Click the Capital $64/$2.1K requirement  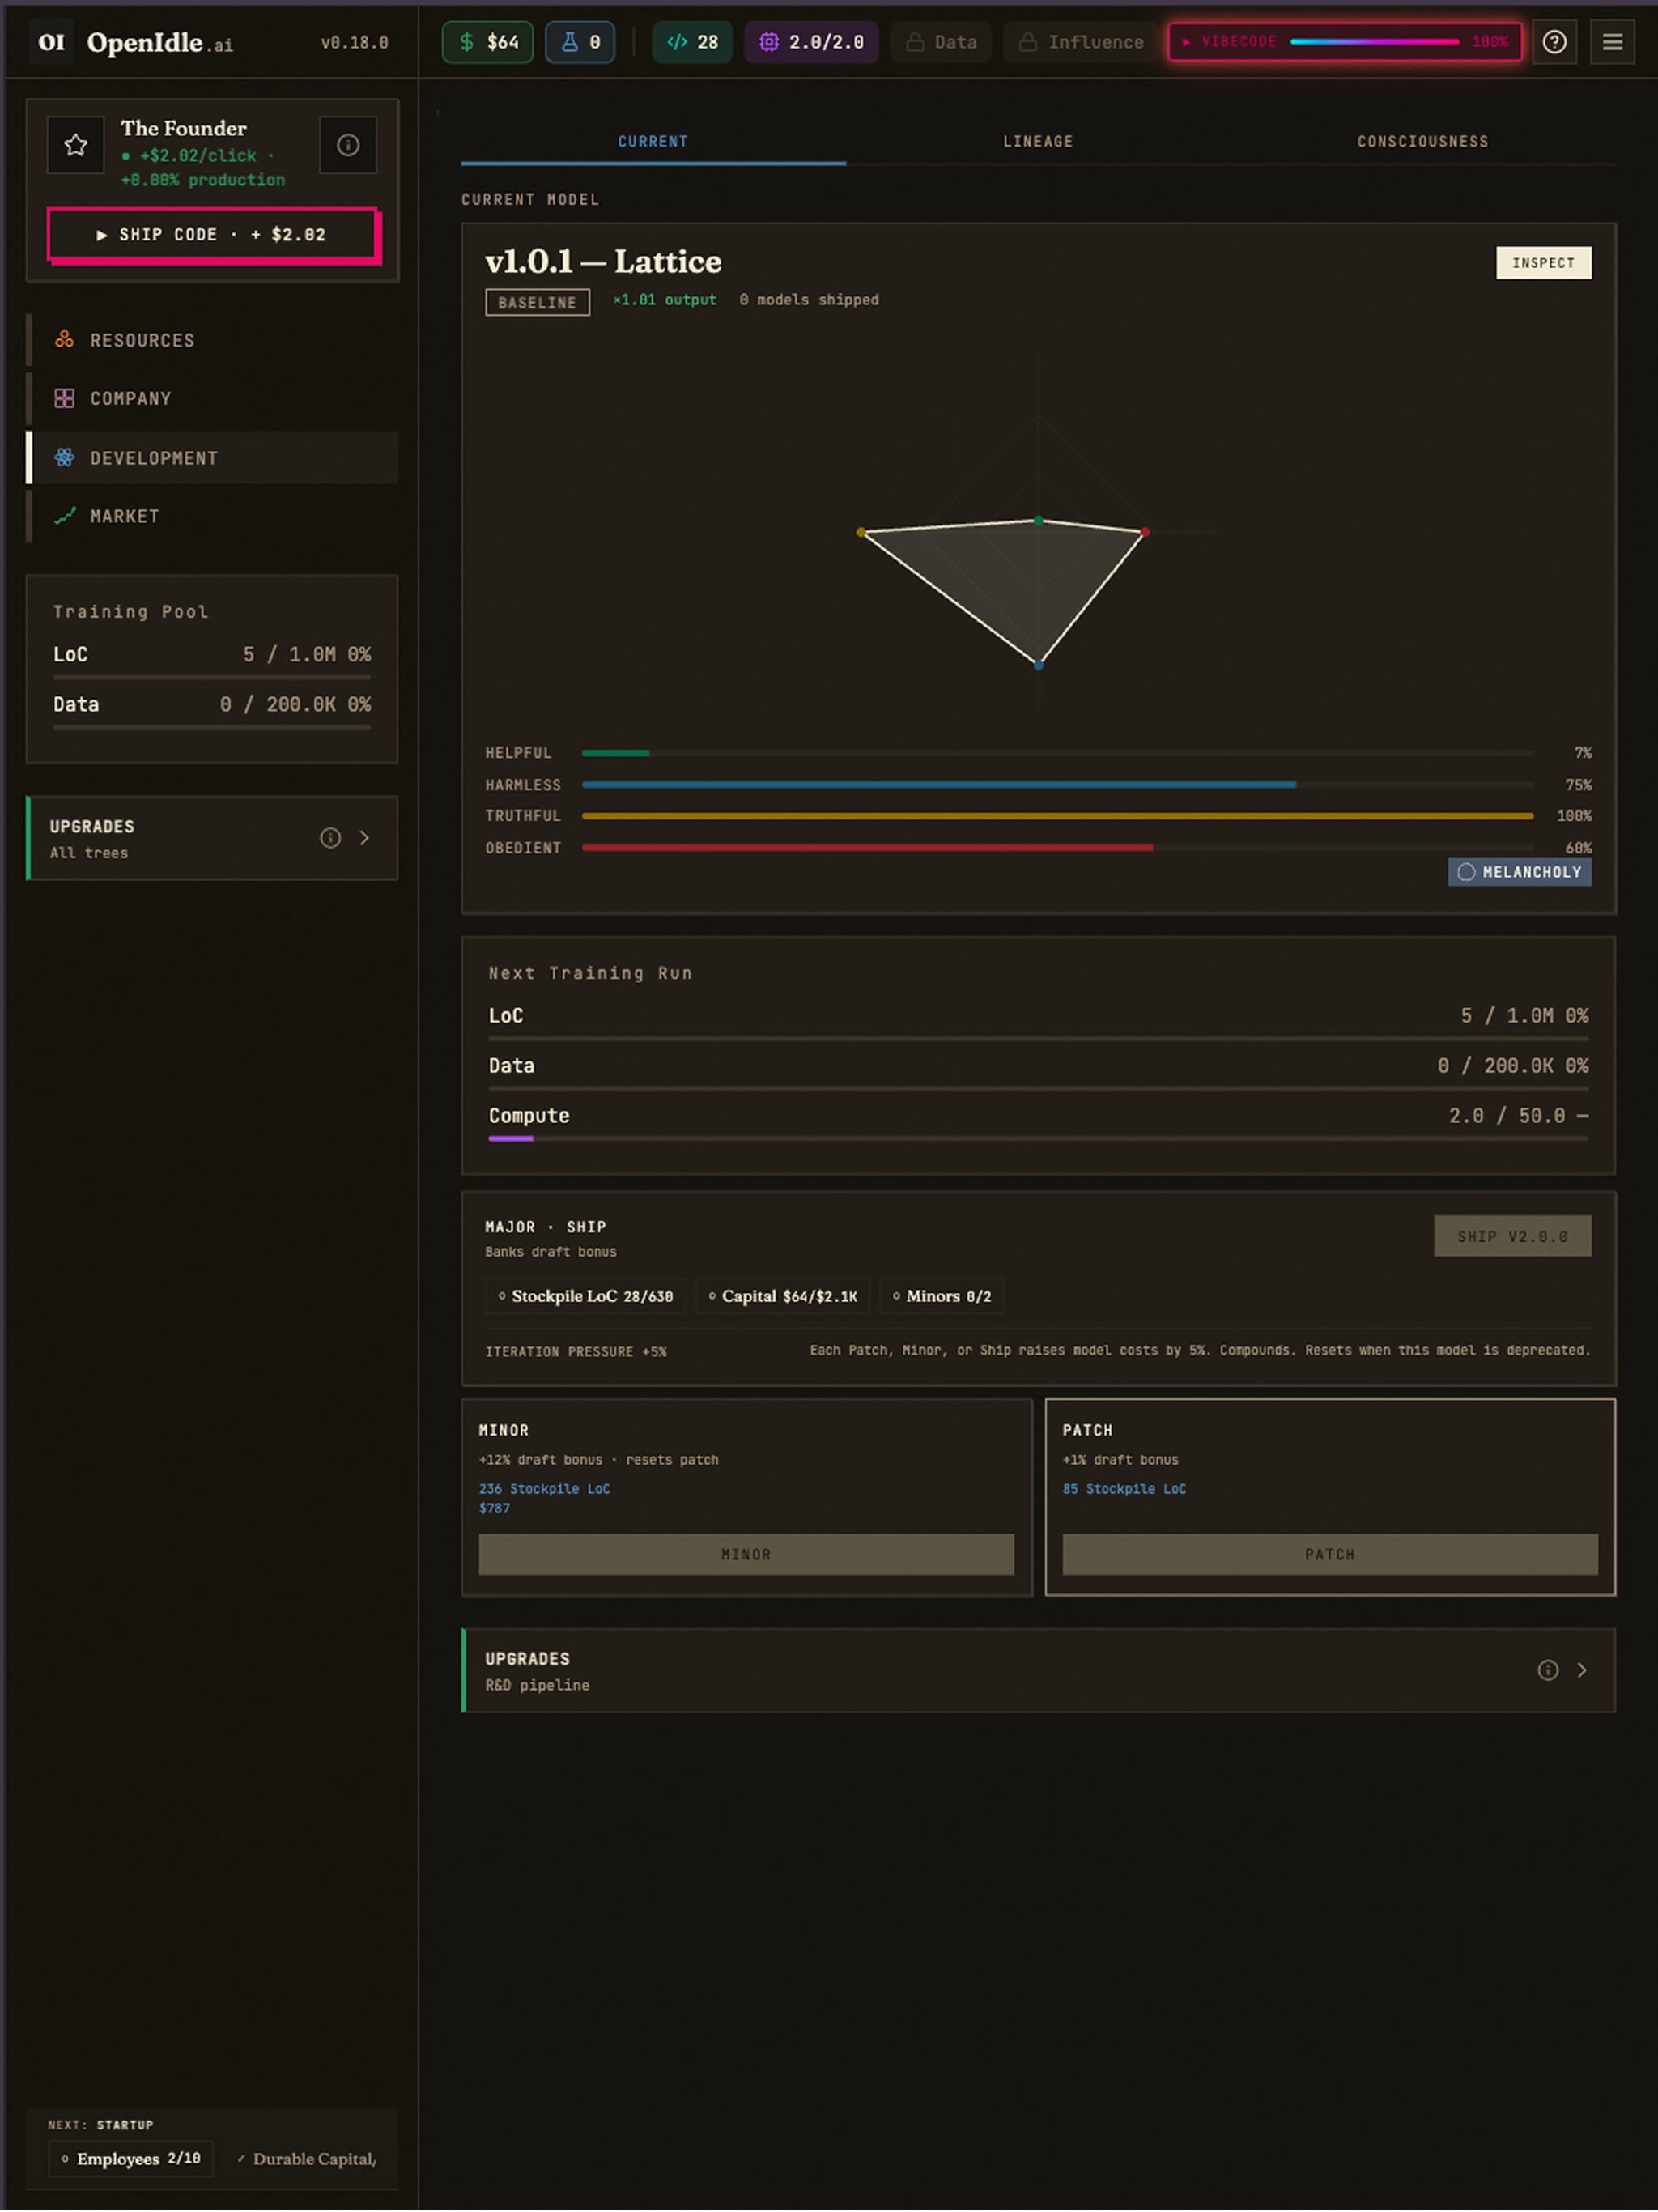(783, 1297)
